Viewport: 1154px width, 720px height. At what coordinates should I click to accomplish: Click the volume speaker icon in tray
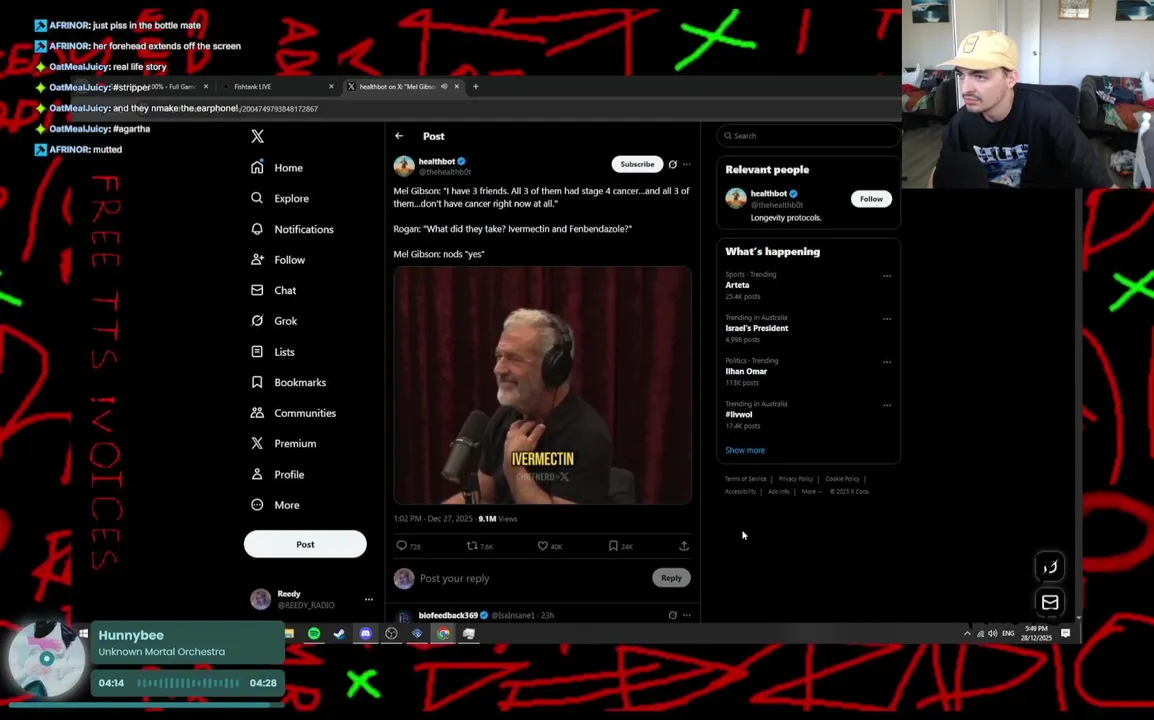click(x=992, y=633)
